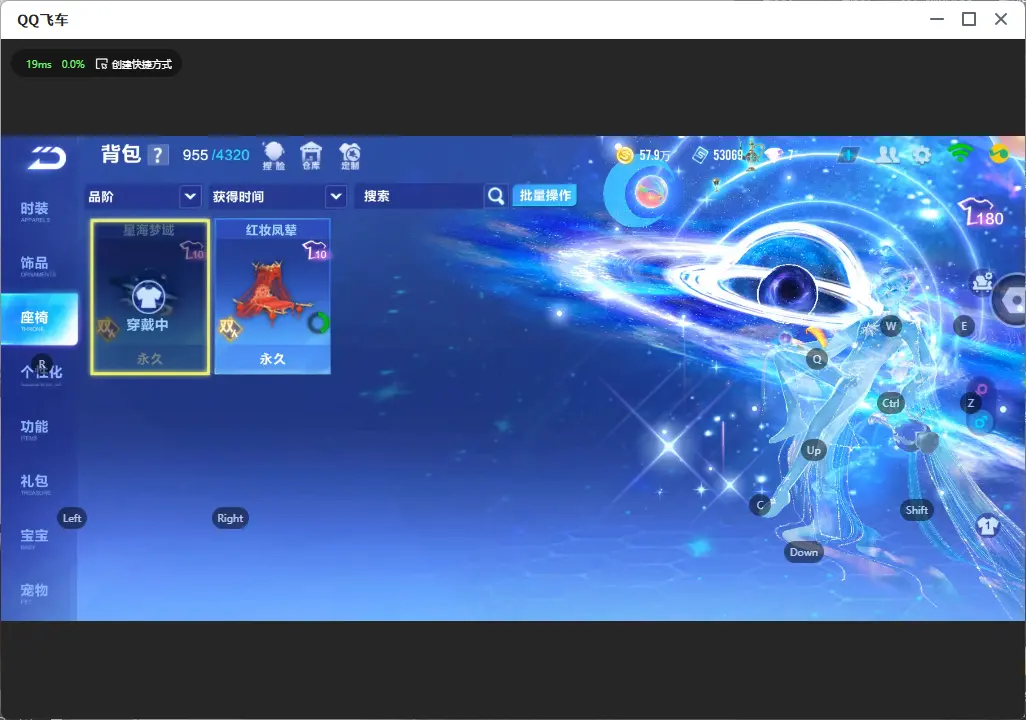Screen dimensions: 1026x720
Task: Open the 仓库 warehouse icon
Action: [311, 156]
